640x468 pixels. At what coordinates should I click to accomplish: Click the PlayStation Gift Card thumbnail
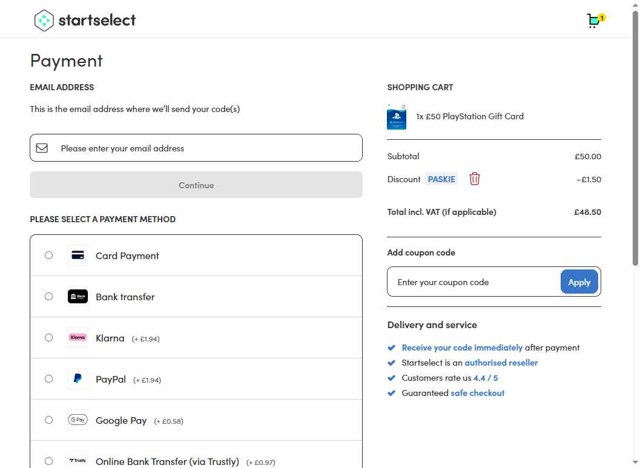396,117
